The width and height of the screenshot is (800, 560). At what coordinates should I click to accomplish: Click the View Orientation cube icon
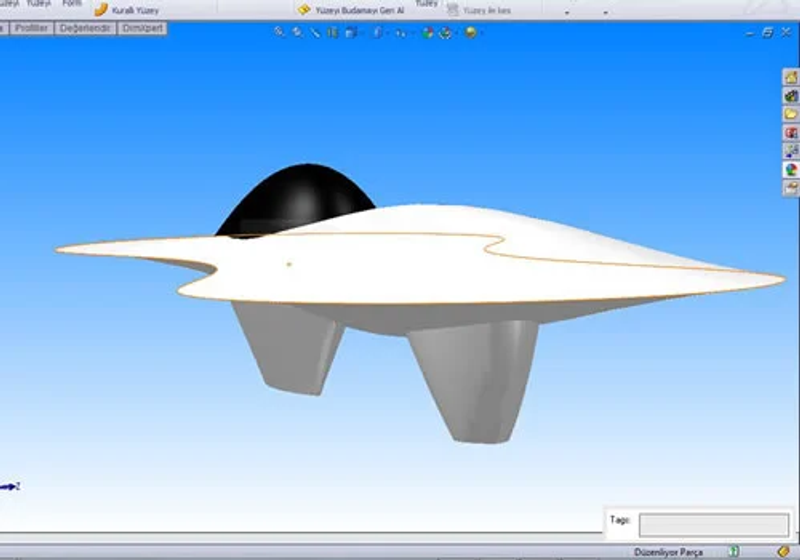click(351, 33)
